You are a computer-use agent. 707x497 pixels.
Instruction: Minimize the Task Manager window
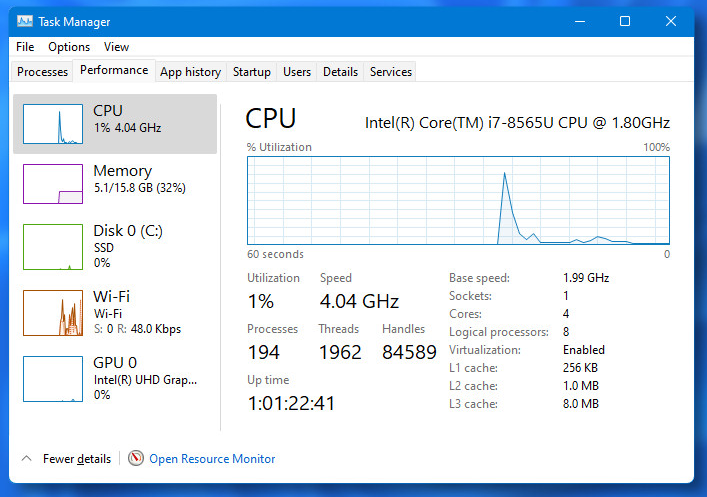[x=580, y=21]
